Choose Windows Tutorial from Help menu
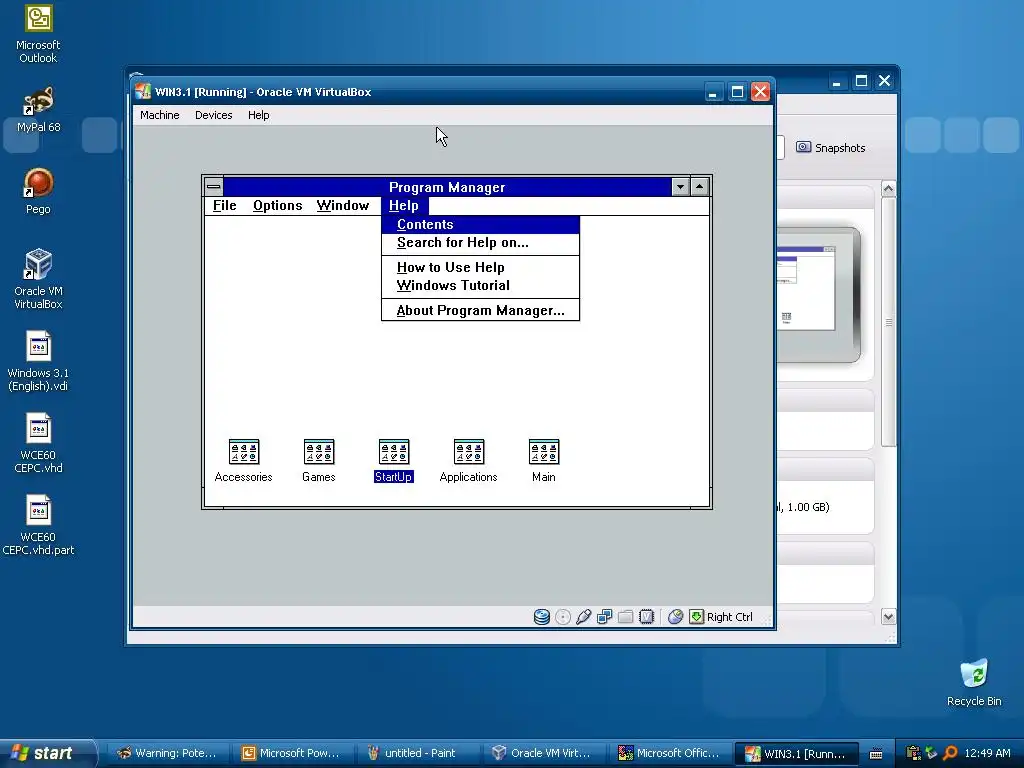This screenshot has width=1024, height=768. (480, 285)
